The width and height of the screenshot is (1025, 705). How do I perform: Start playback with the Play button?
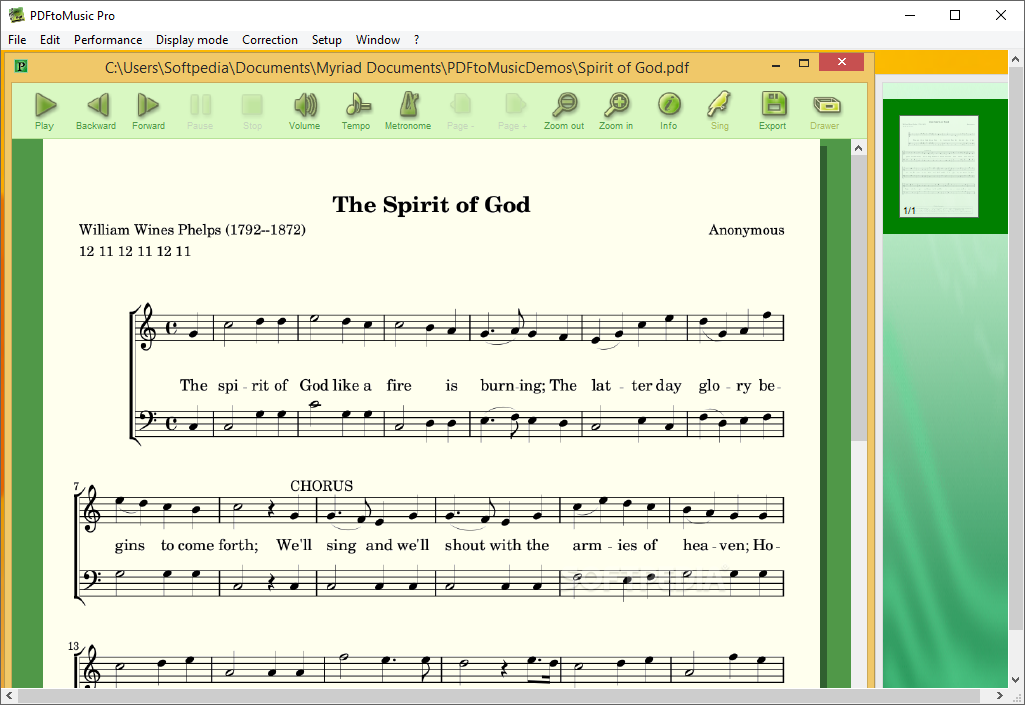click(44, 111)
